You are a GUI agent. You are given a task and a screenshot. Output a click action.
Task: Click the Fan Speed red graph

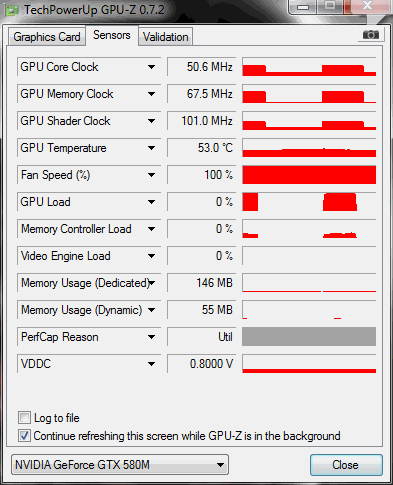309,175
